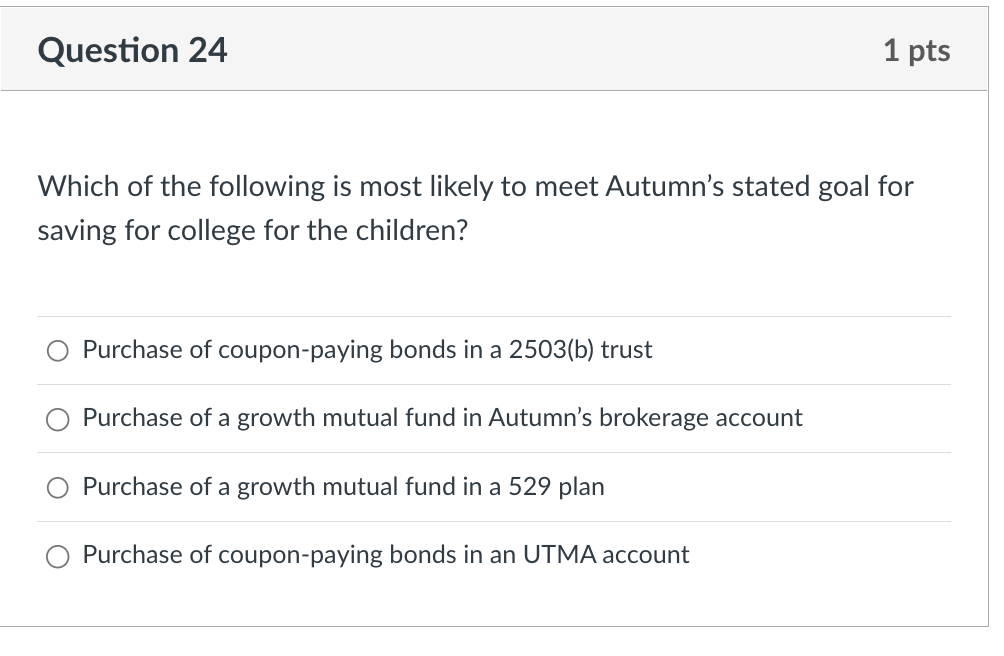Click the coupon-paying bonds UTMA answer text
Image resolution: width=1004 pixels, height=656 pixels.
coord(386,555)
